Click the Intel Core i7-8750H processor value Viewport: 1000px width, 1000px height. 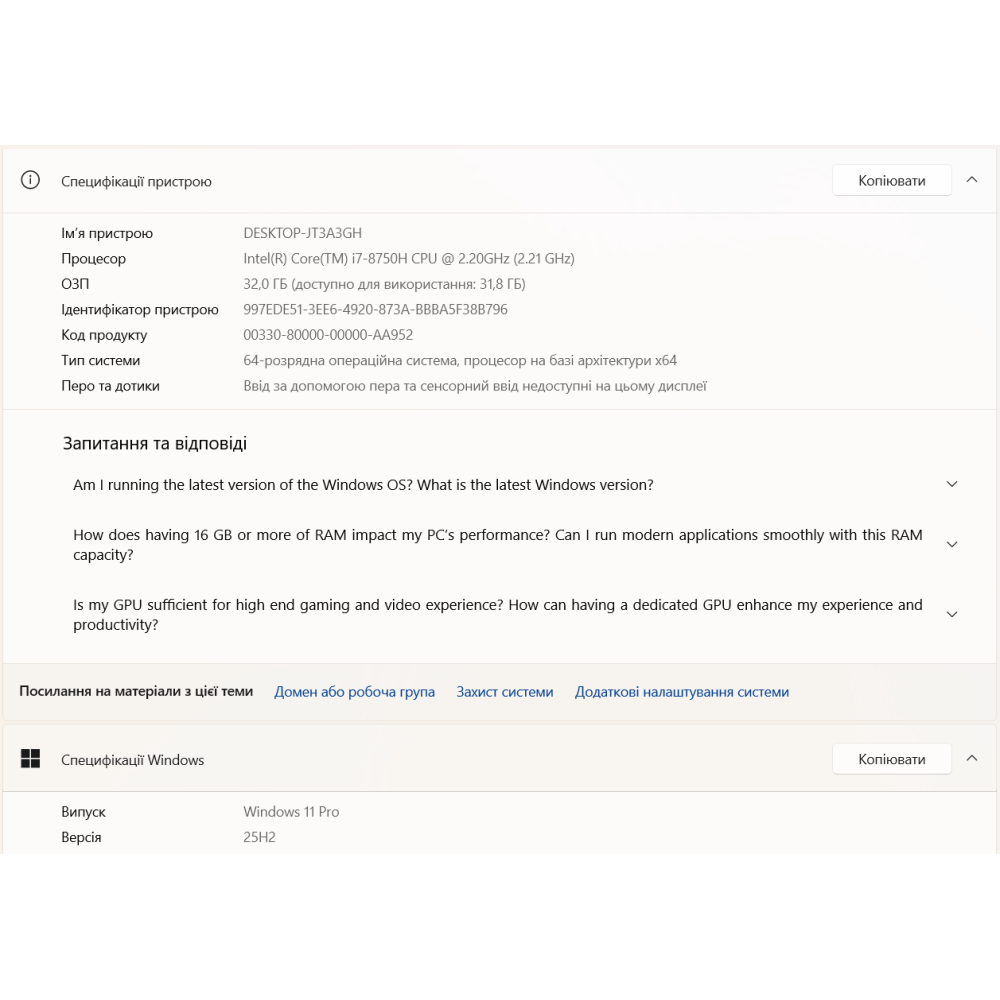pyautogui.click(x=408, y=259)
